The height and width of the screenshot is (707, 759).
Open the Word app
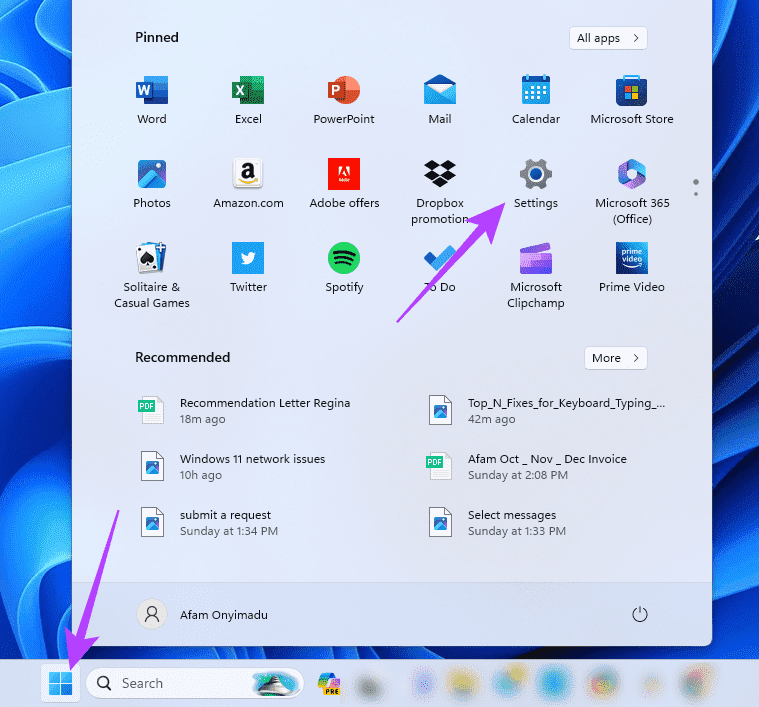coord(152,100)
